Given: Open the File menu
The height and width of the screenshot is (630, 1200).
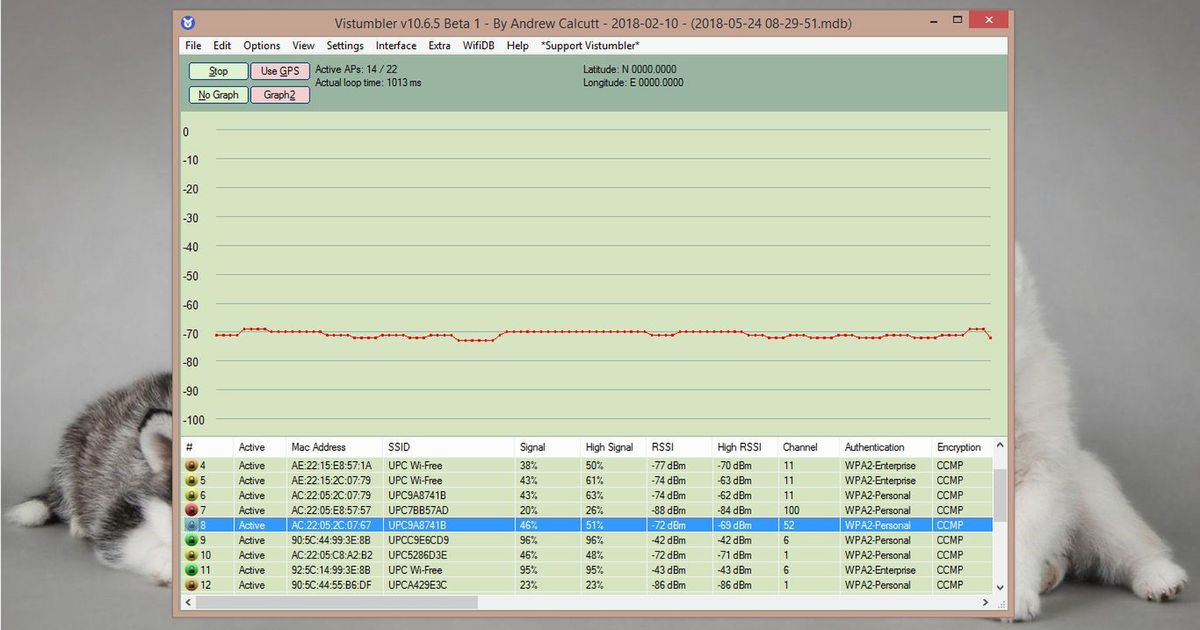Looking at the screenshot, I should 192,45.
